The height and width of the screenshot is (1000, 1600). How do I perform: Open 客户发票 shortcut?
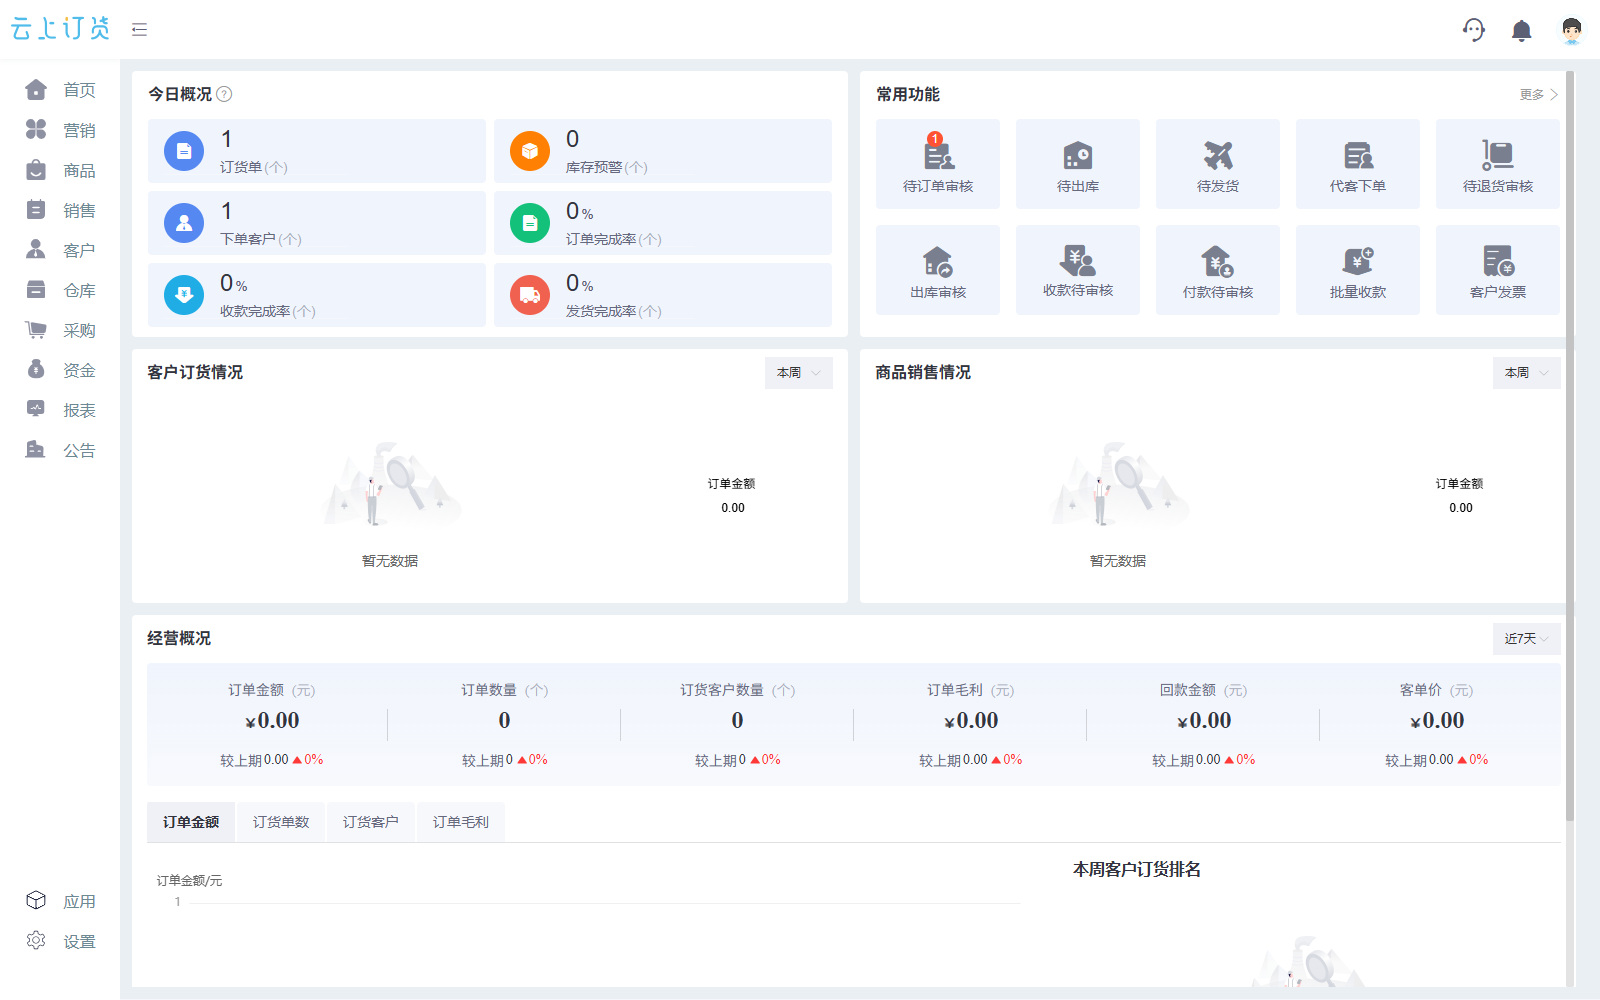[x=1498, y=270]
